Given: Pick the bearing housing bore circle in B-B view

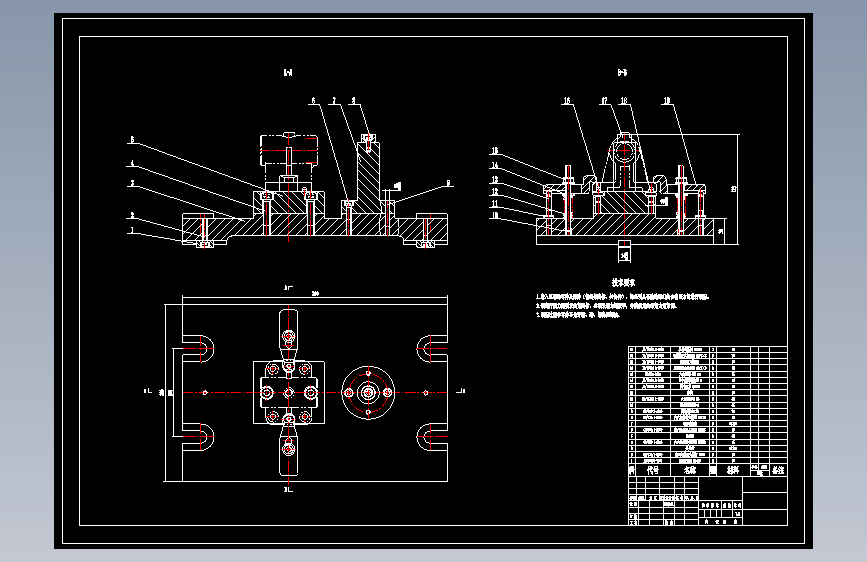Looking at the screenshot, I should click(624, 150).
